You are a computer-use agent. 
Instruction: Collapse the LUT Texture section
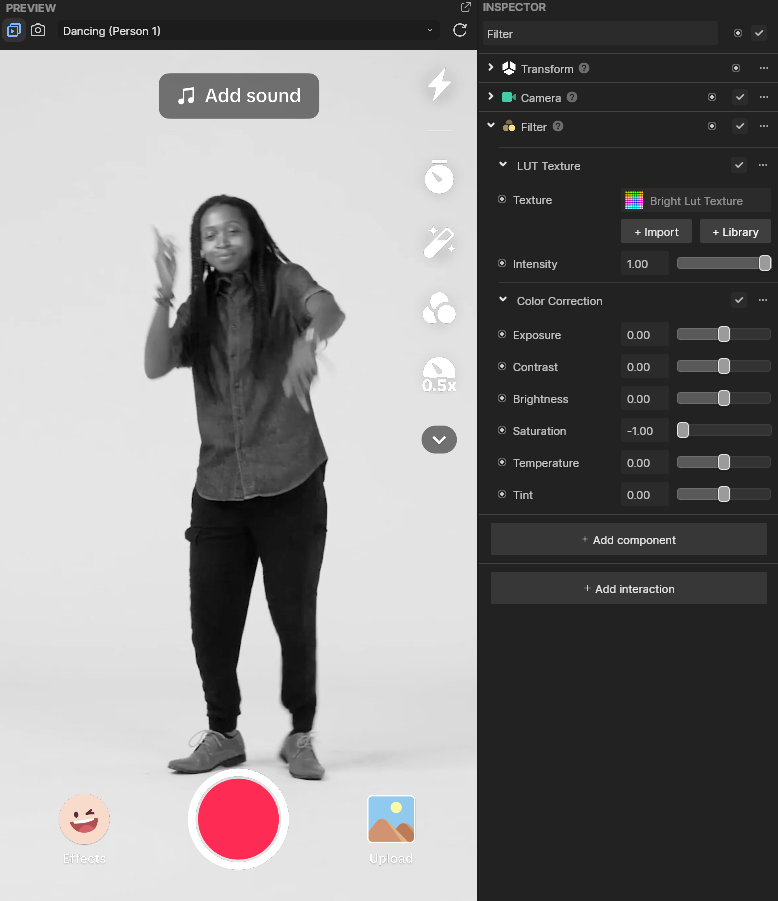(x=503, y=164)
